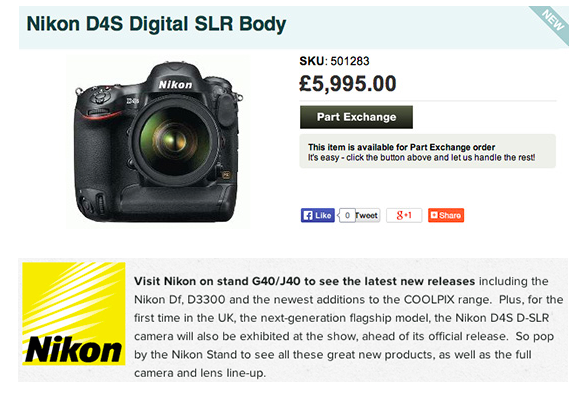Screen dimensions: 584x403
Task: Click the yellow Nikon logo
Action: point(74,314)
